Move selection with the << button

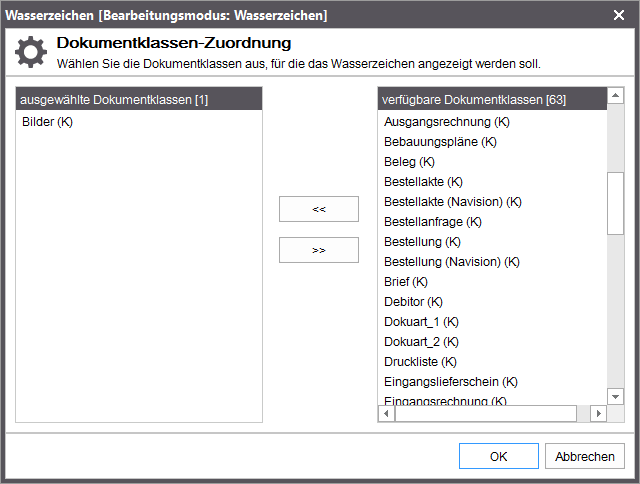coord(319,209)
